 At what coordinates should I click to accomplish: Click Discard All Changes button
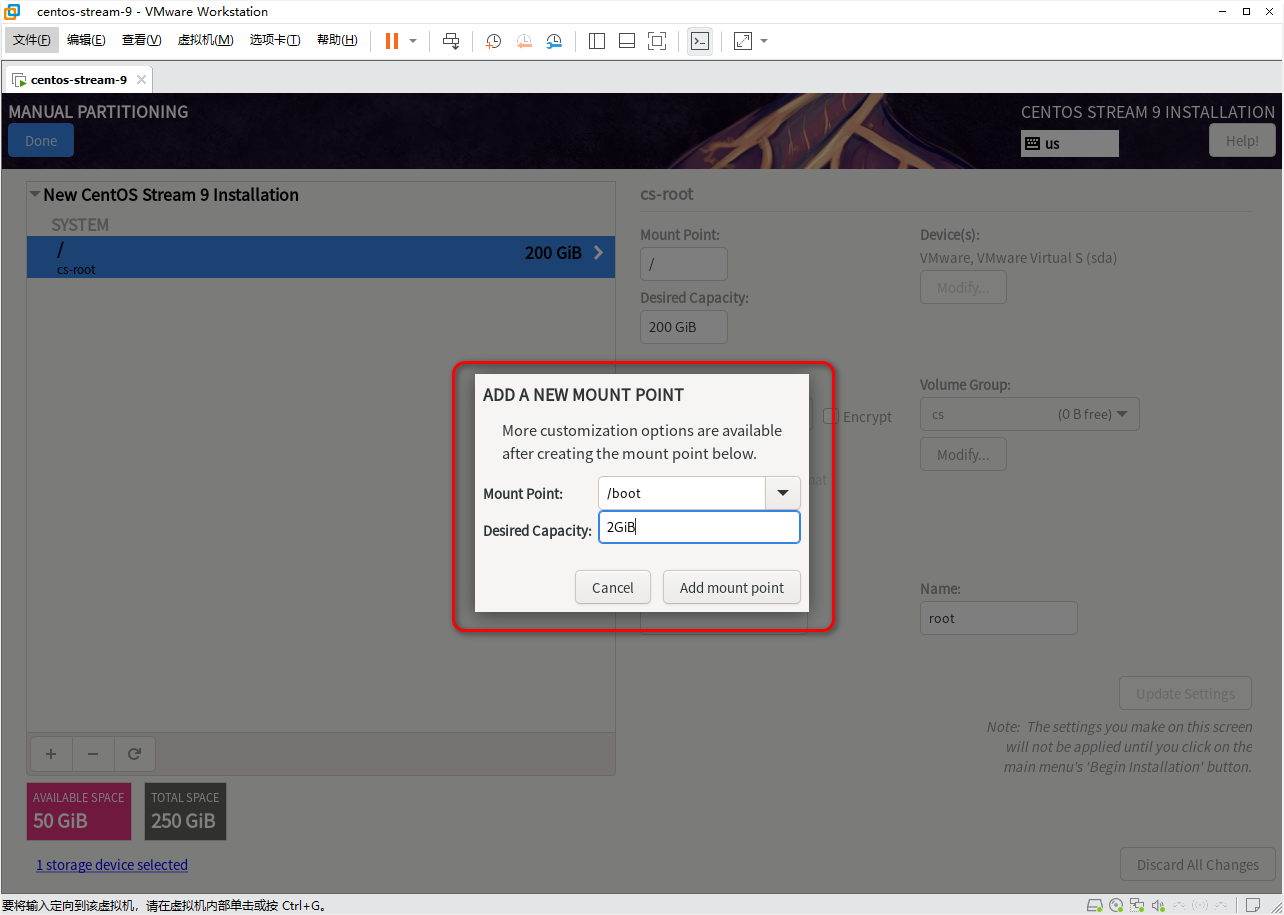pos(1198,864)
